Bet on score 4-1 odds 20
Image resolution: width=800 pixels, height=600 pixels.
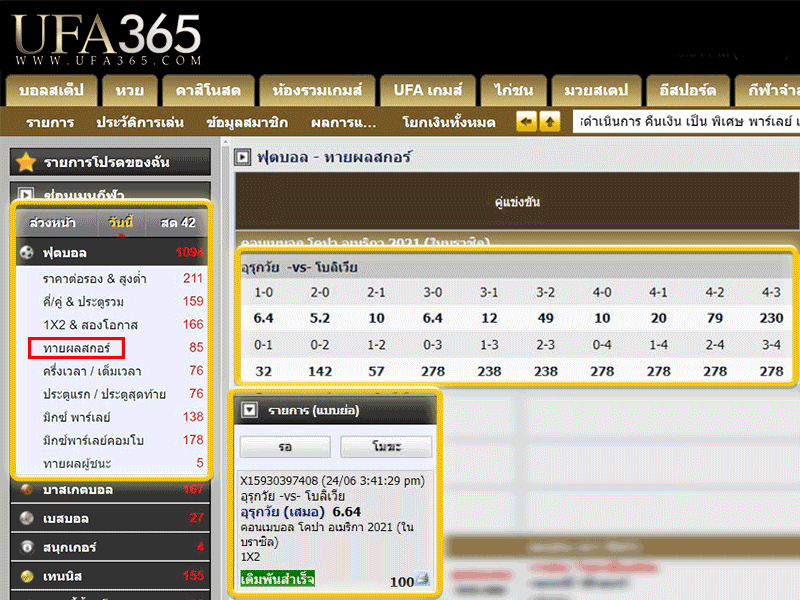(659, 318)
